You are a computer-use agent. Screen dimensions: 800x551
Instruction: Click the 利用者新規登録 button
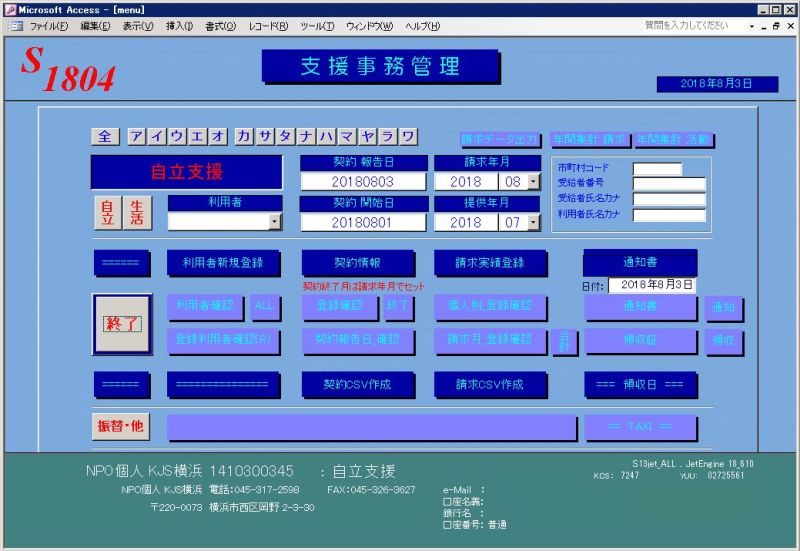[222, 263]
